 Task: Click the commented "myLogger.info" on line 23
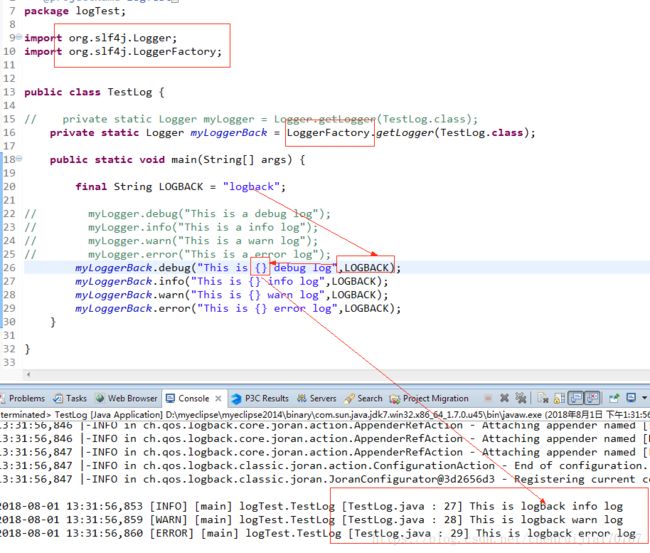pyautogui.click(x=130, y=228)
